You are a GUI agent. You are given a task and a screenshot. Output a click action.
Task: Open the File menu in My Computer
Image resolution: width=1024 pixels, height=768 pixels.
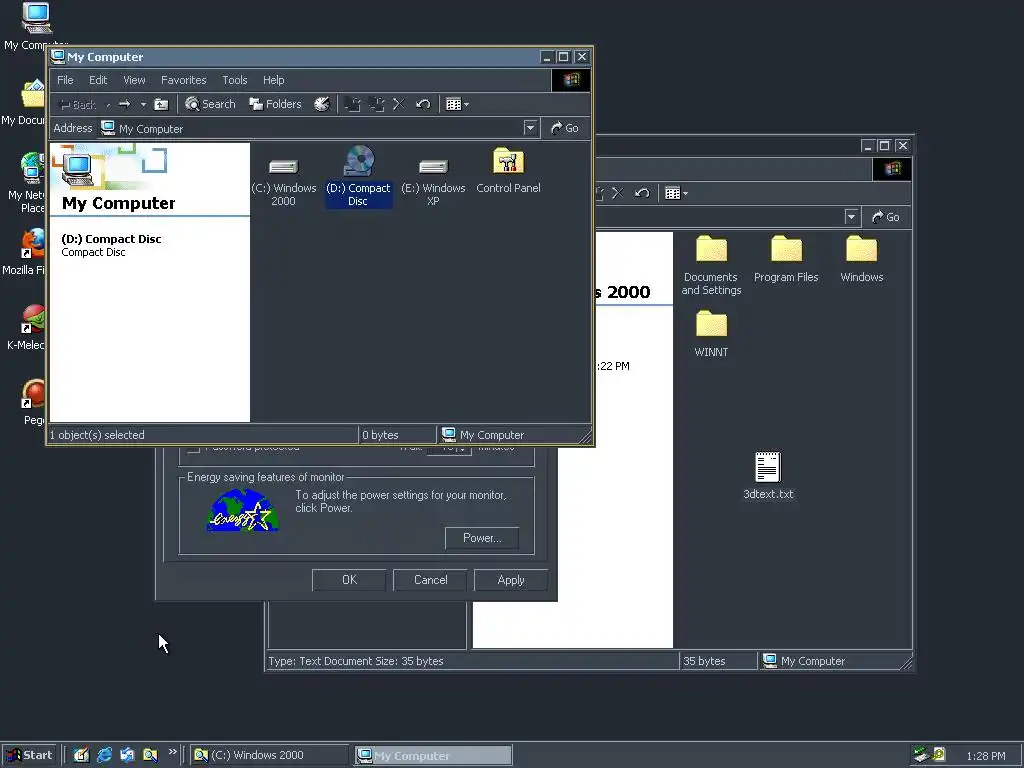coord(65,80)
